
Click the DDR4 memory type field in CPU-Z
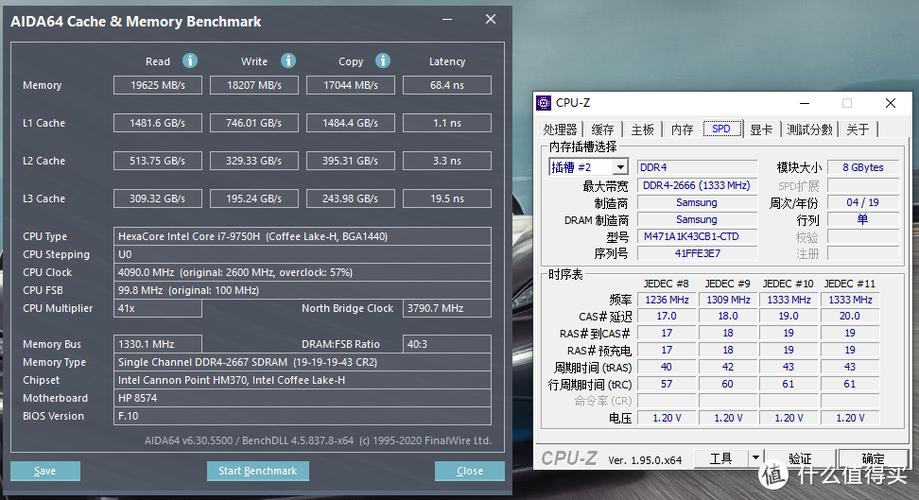tap(697, 168)
